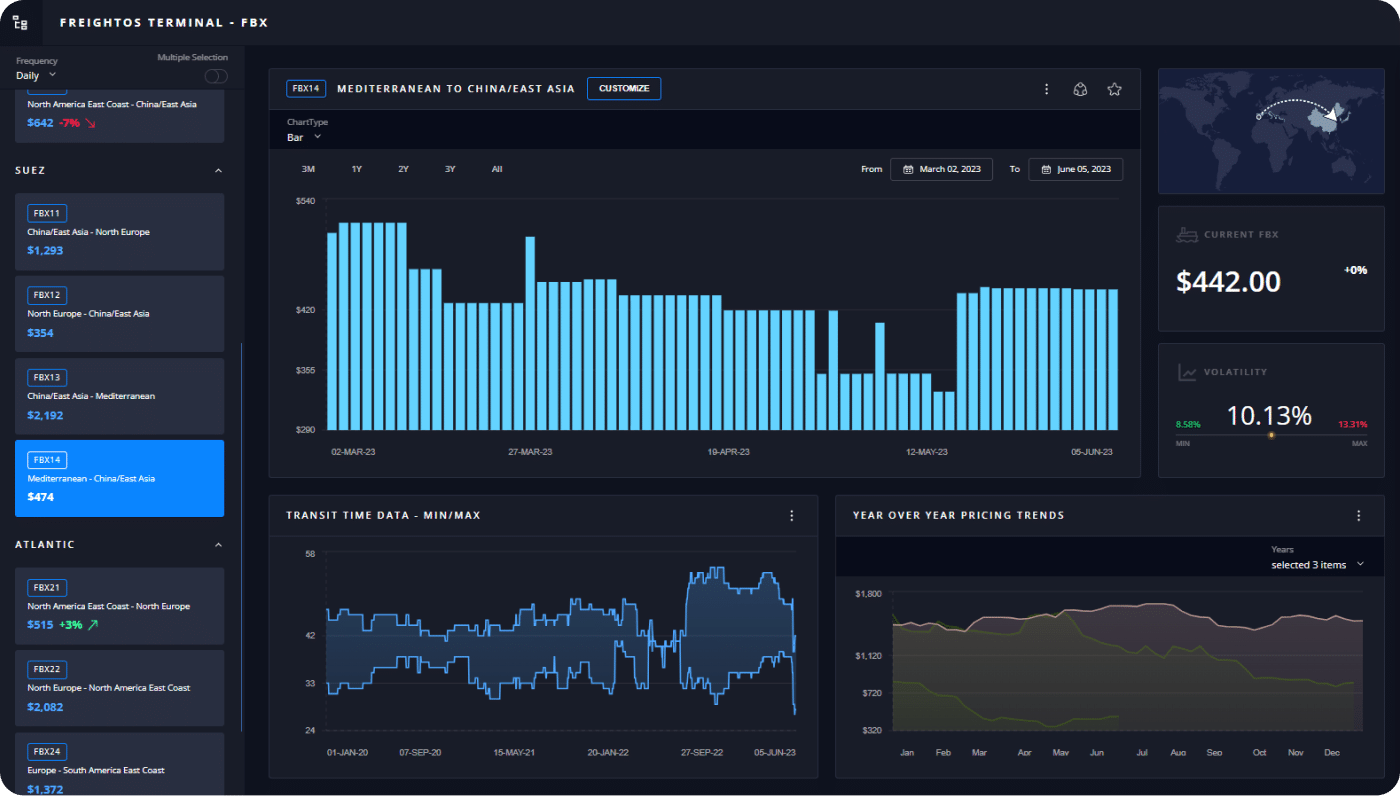Click the 15-MAY-21 label on transit chart

pos(514,752)
